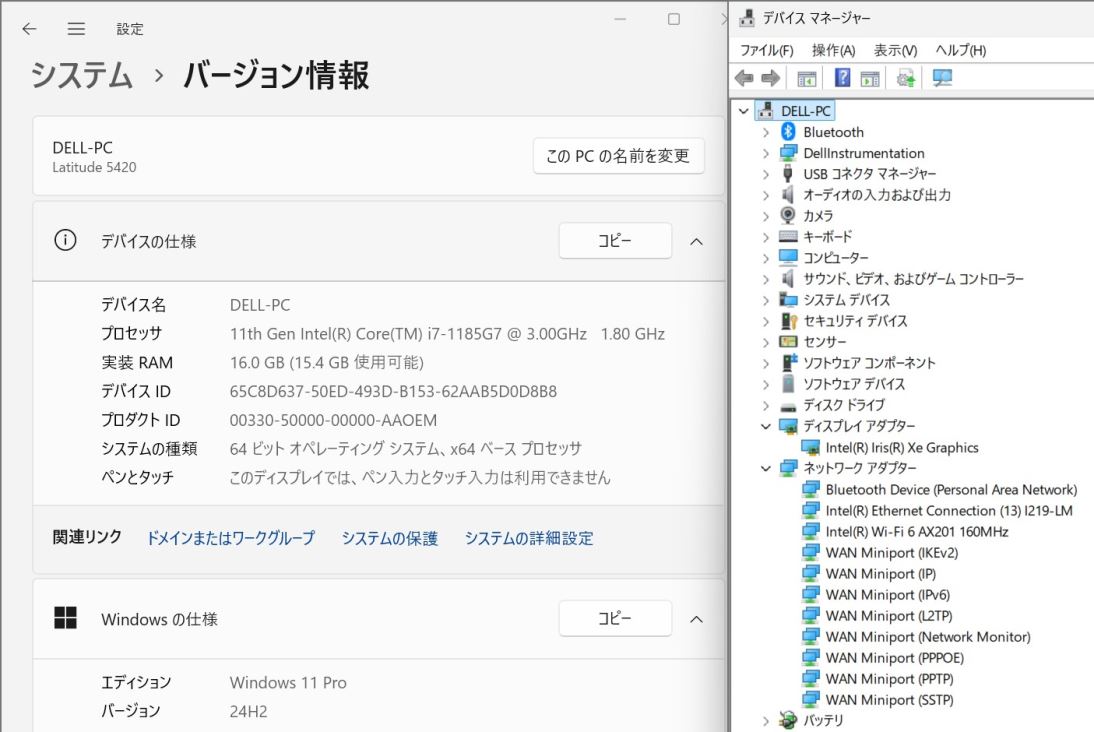1094x732 pixels.
Task: Open the 表示(V) menu
Action: pyautogui.click(x=895, y=50)
